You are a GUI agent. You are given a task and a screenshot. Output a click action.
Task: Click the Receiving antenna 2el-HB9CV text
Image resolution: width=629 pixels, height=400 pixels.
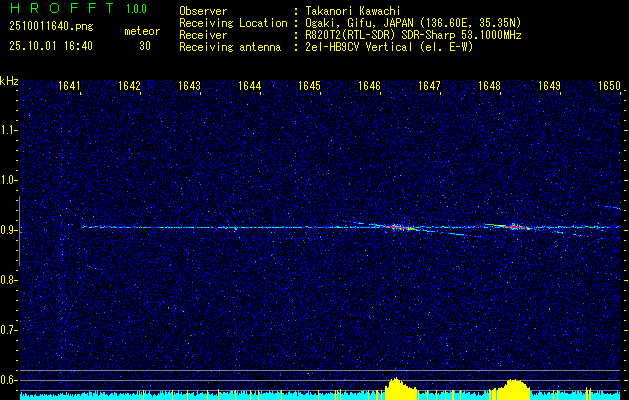click(x=389, y=47)
